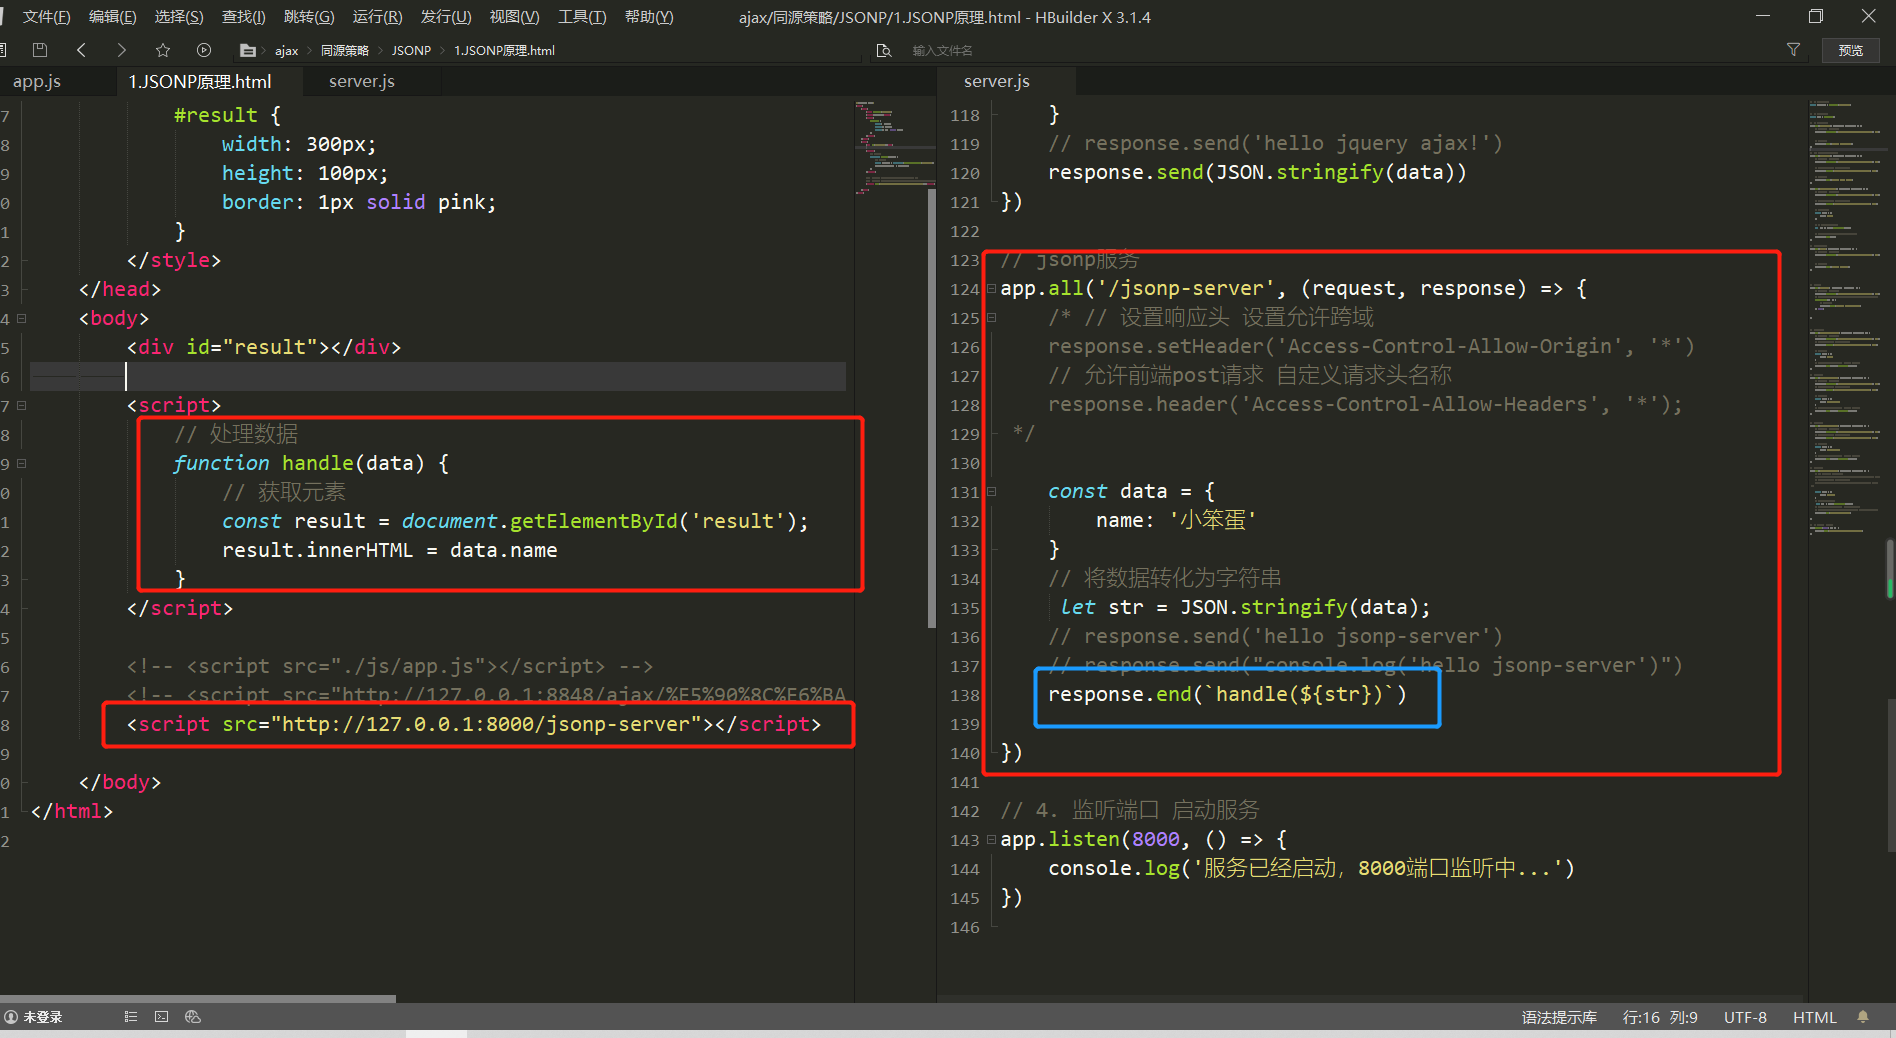Collapse the body tag fold marker
Viewport: 1896px width, 1038px height.
pyautogui.click(x=21, y=318)
